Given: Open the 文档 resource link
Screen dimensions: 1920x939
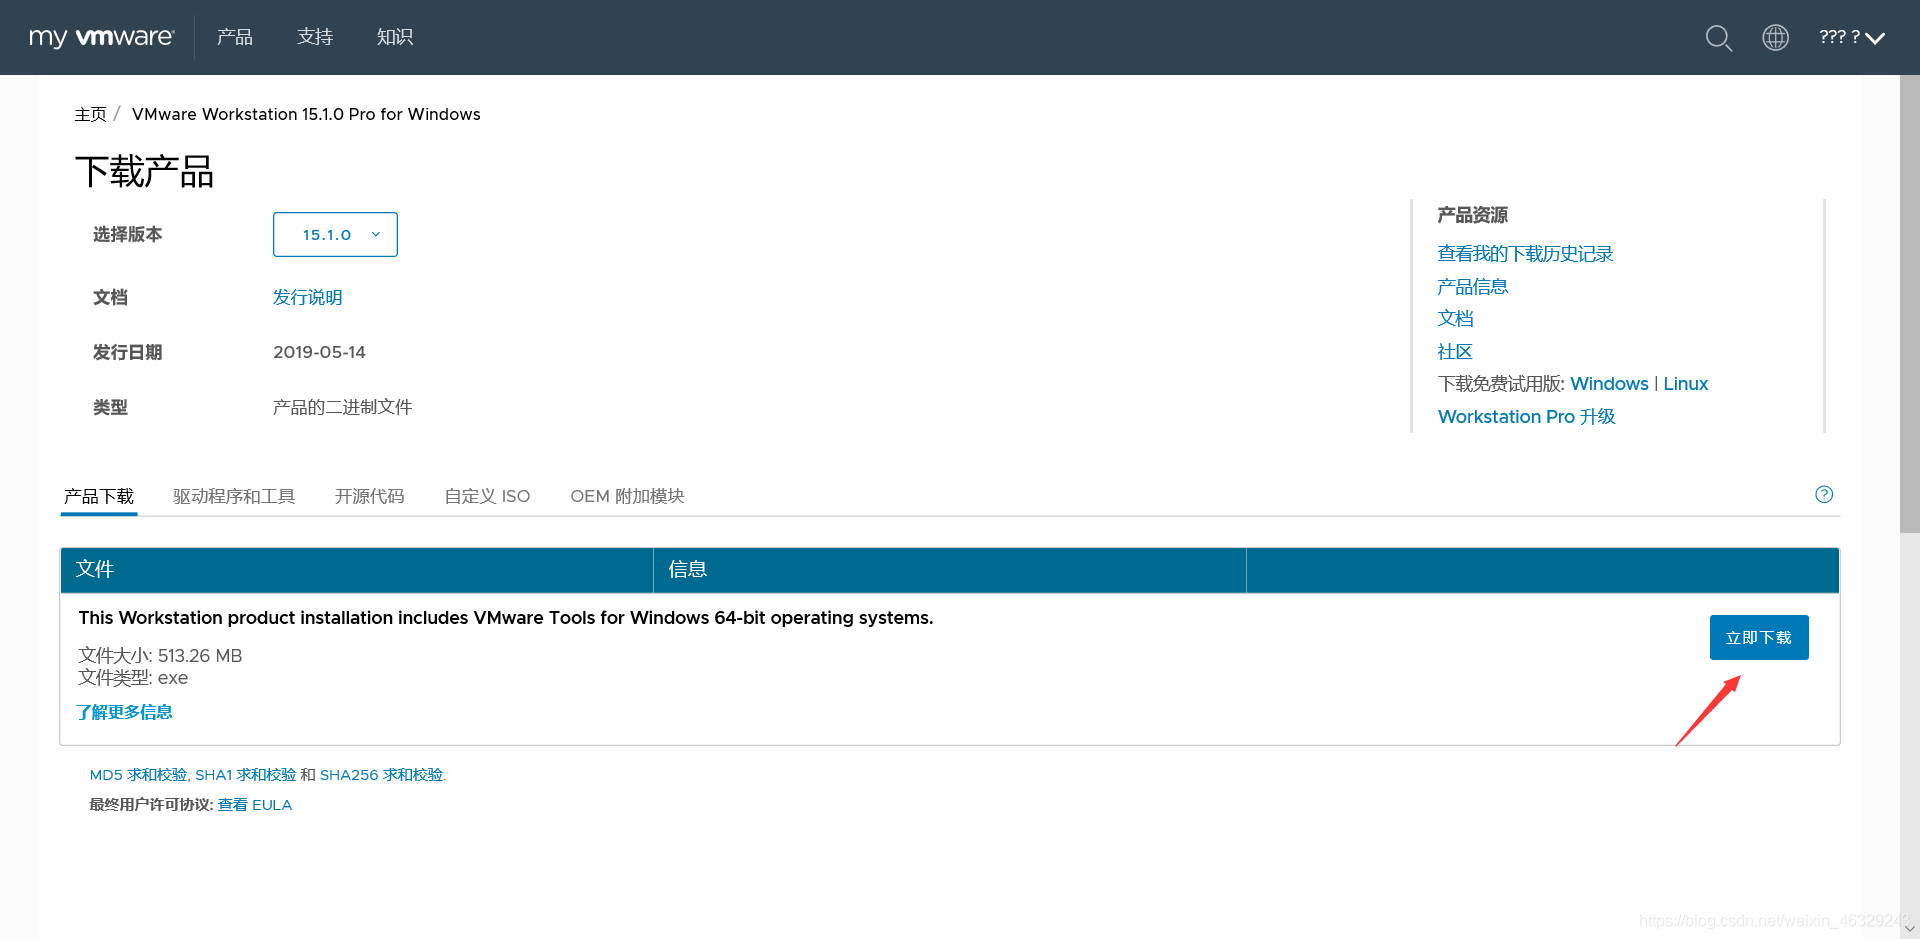Looking at the screenshot, I should coord(1455,319).
